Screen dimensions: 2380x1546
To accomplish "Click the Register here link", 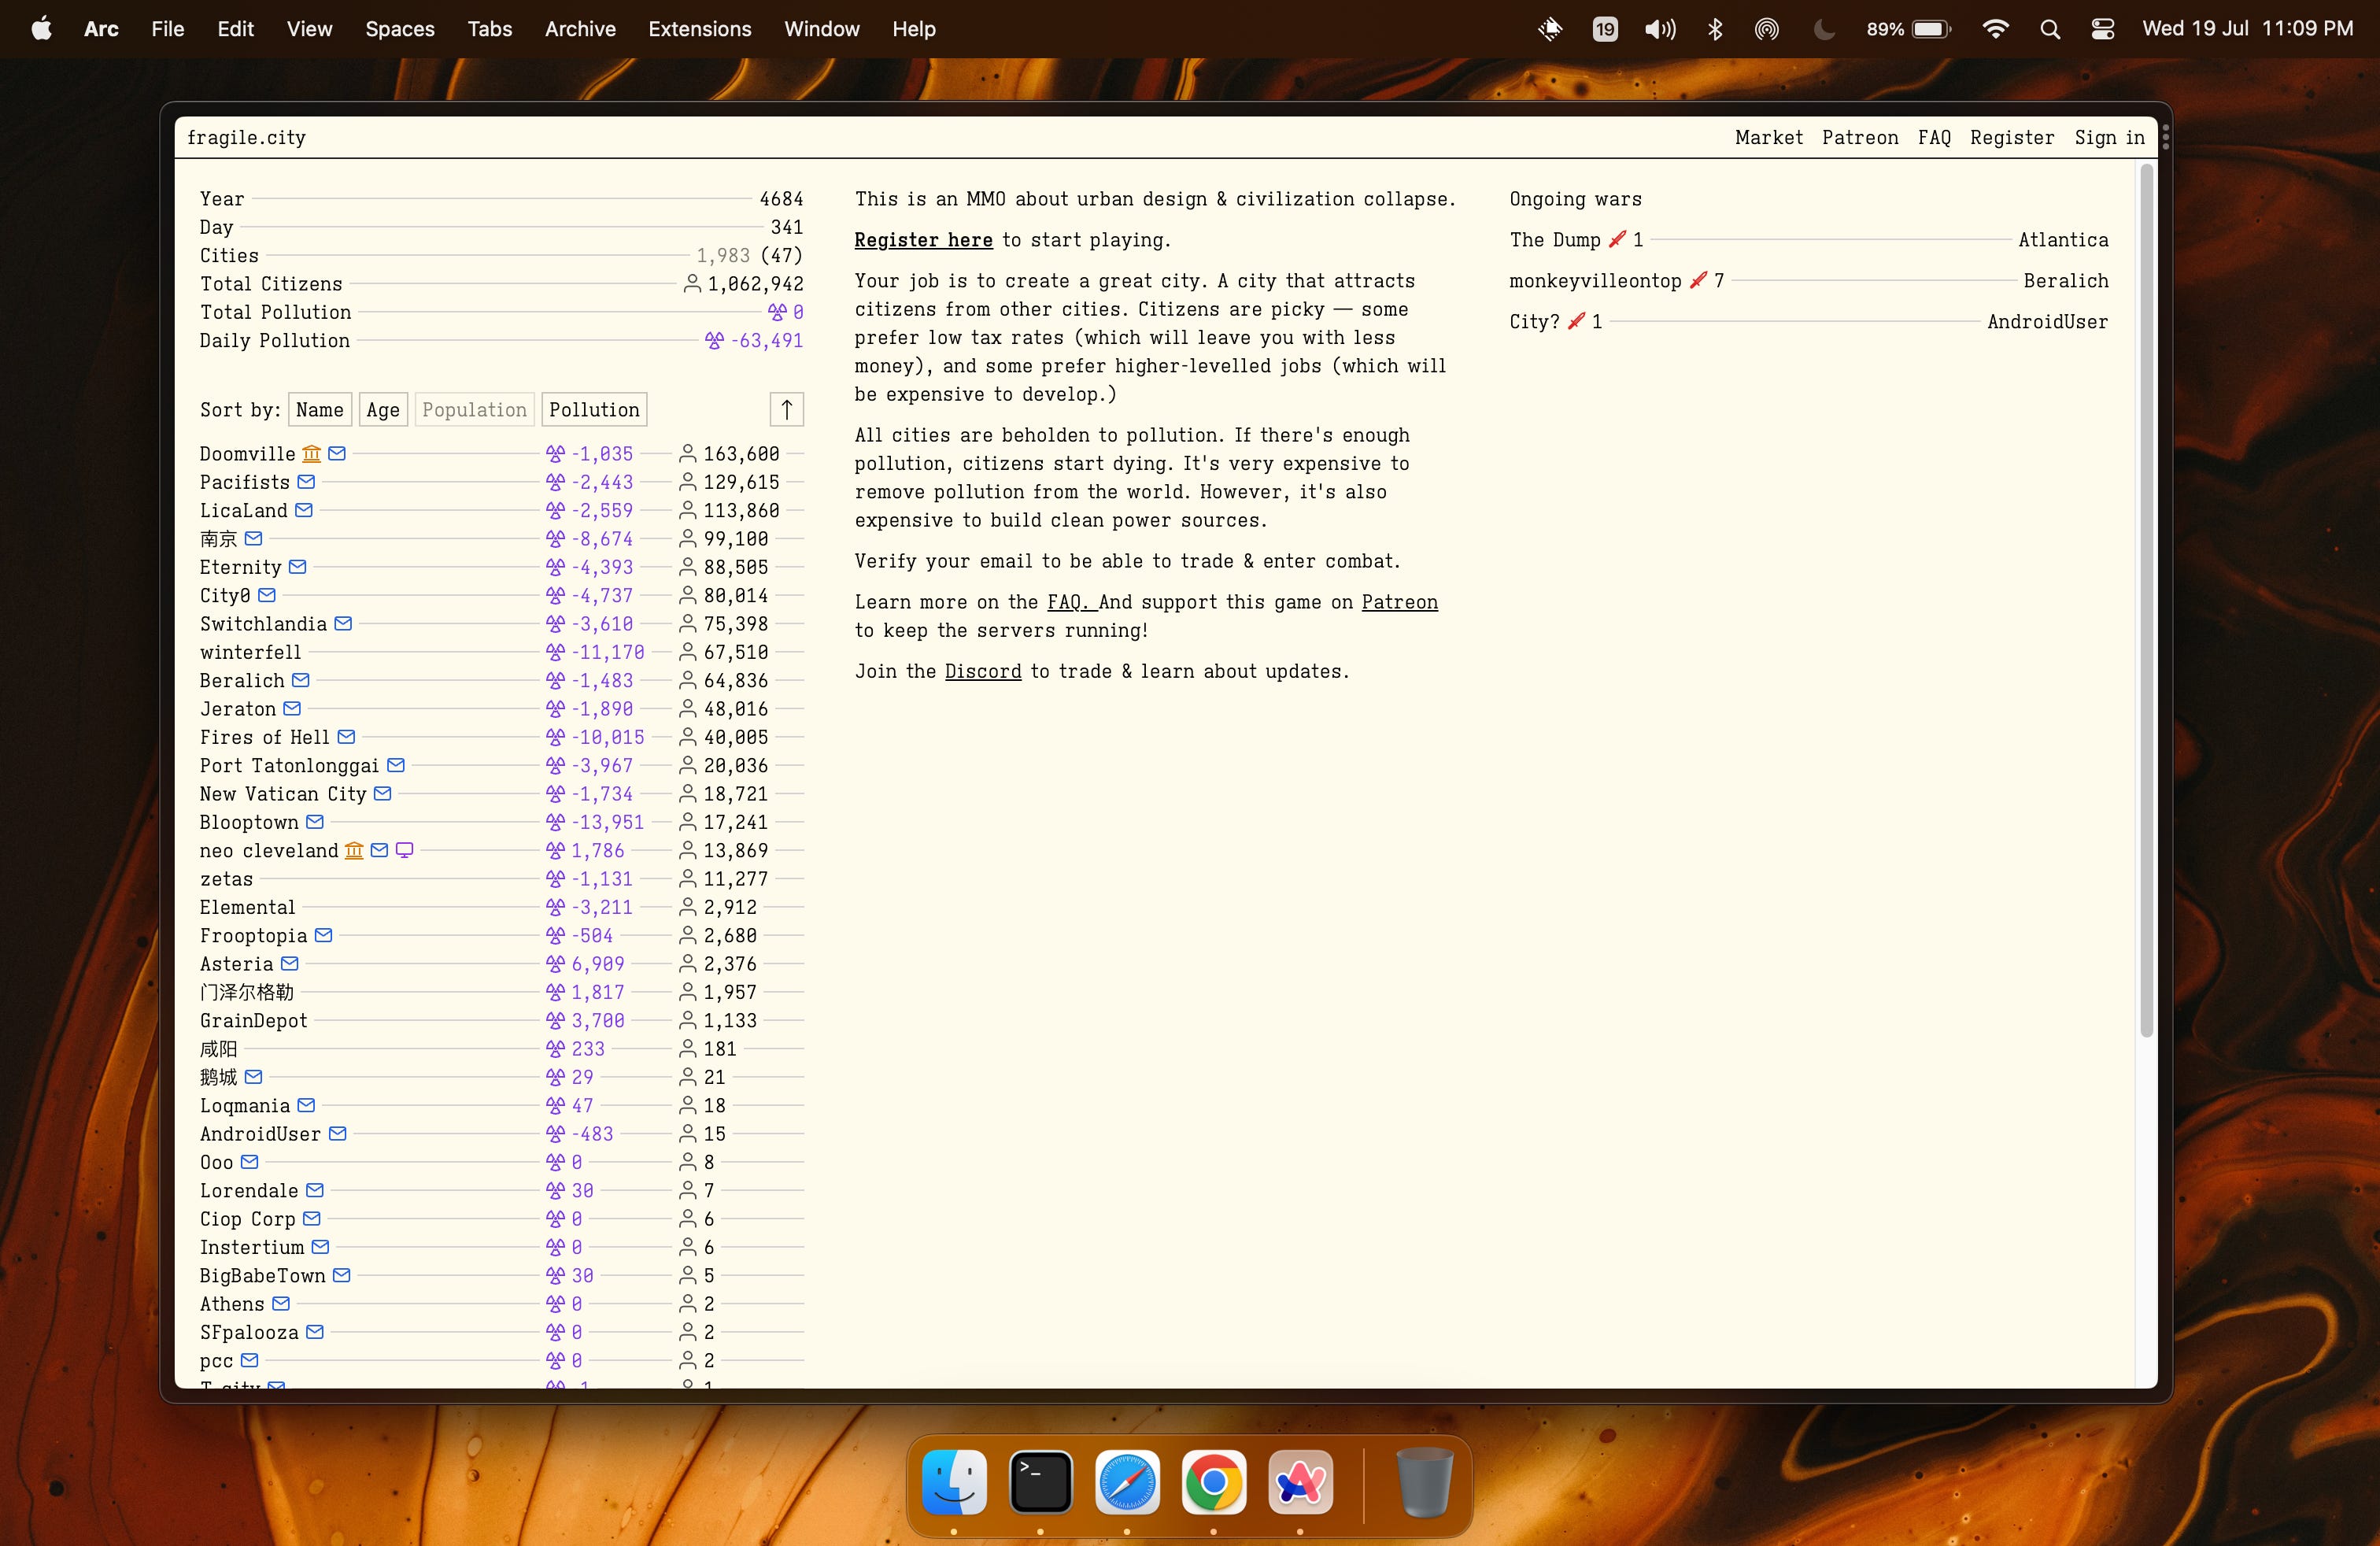I will [923, 240].
